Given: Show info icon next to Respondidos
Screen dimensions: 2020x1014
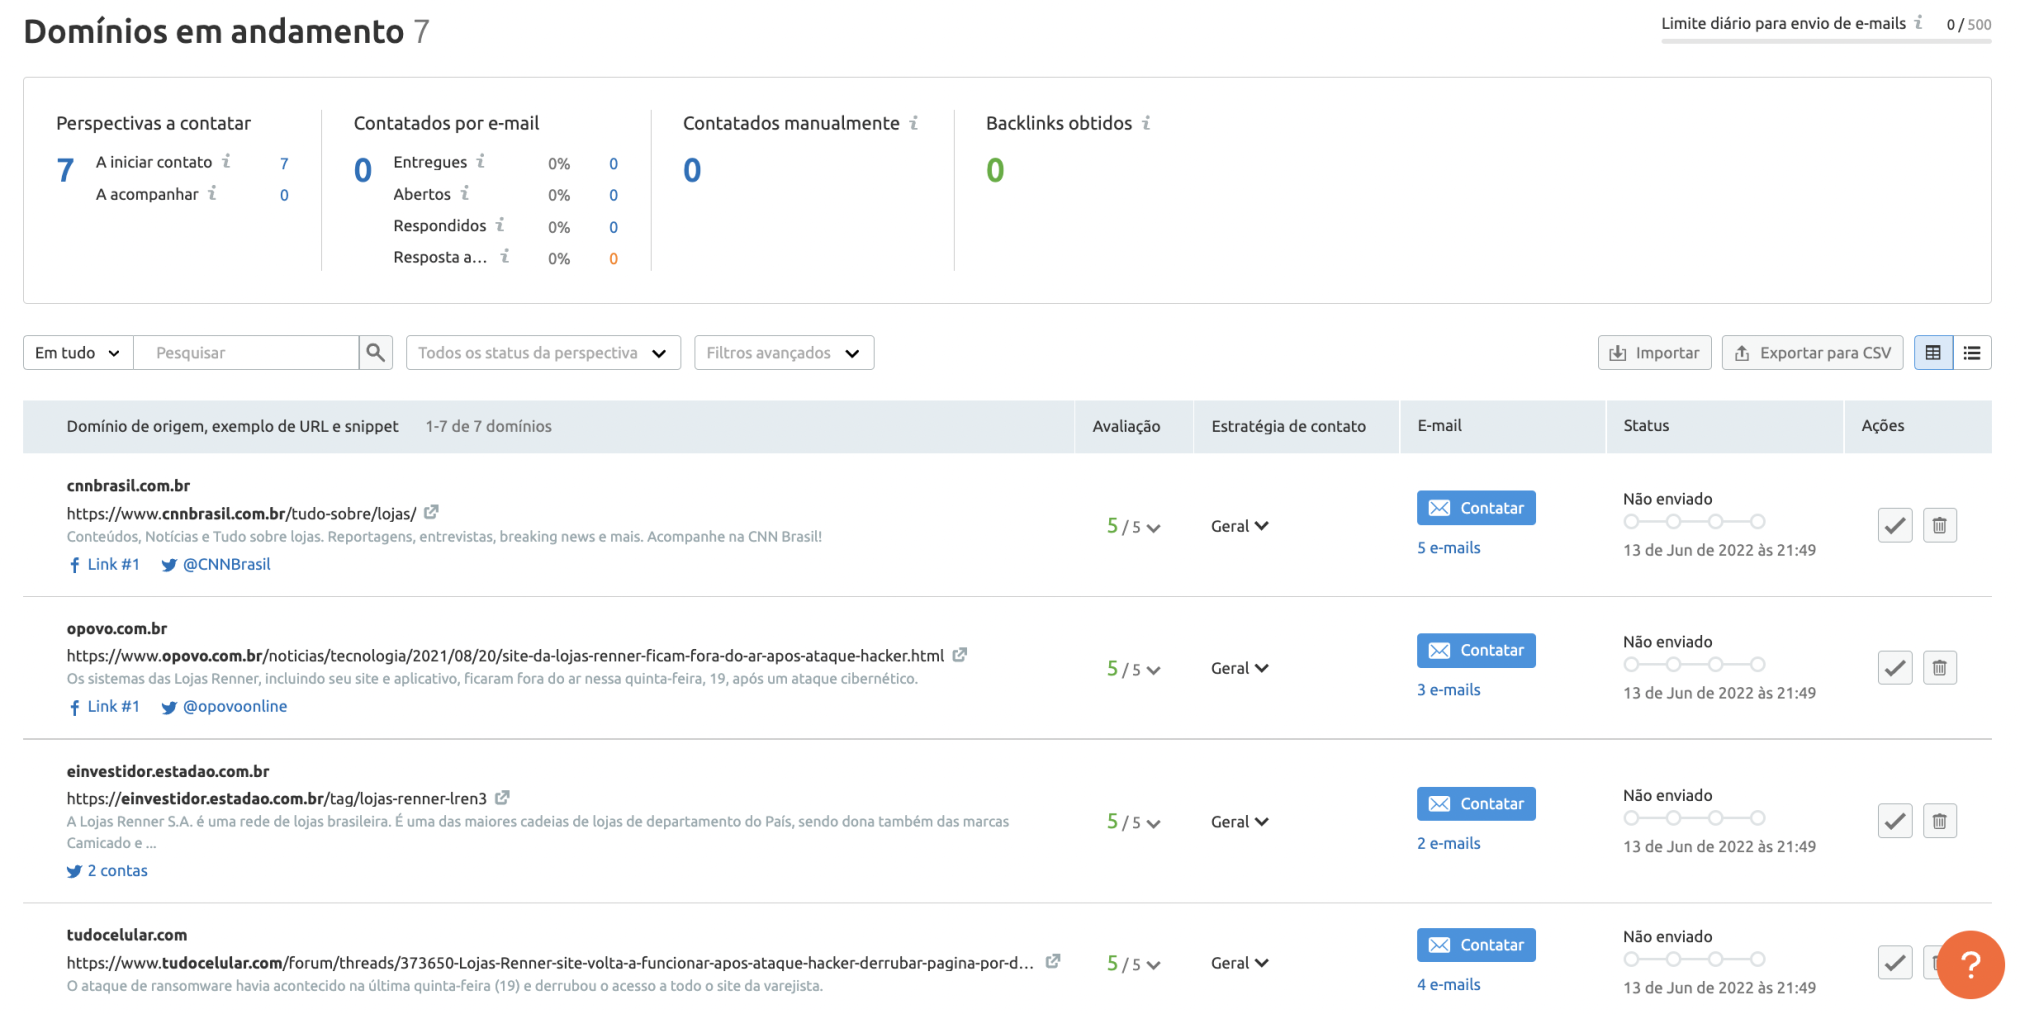Looking at the screenshot, I should [500, 225].
